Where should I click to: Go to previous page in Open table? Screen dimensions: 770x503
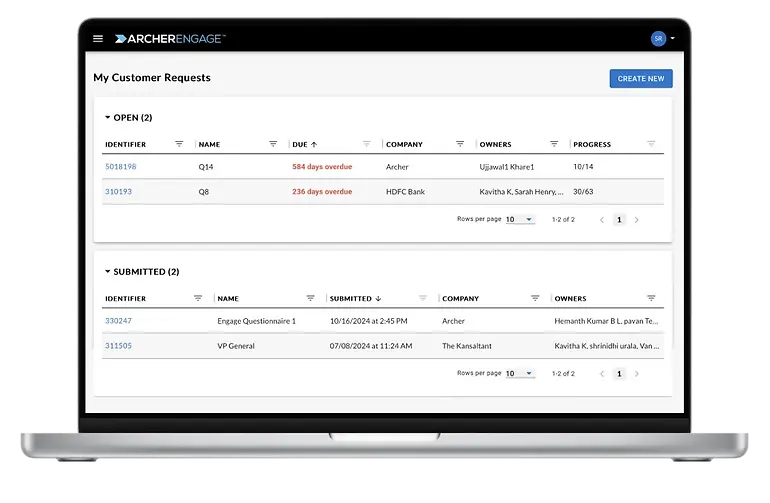602,220
